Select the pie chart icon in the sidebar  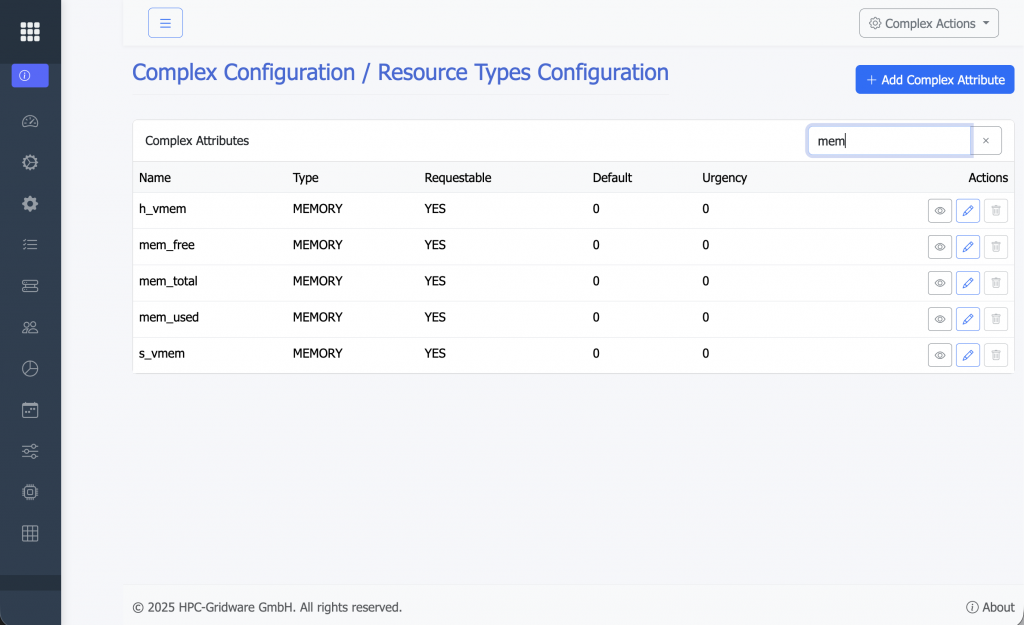[x=30, y=368]
